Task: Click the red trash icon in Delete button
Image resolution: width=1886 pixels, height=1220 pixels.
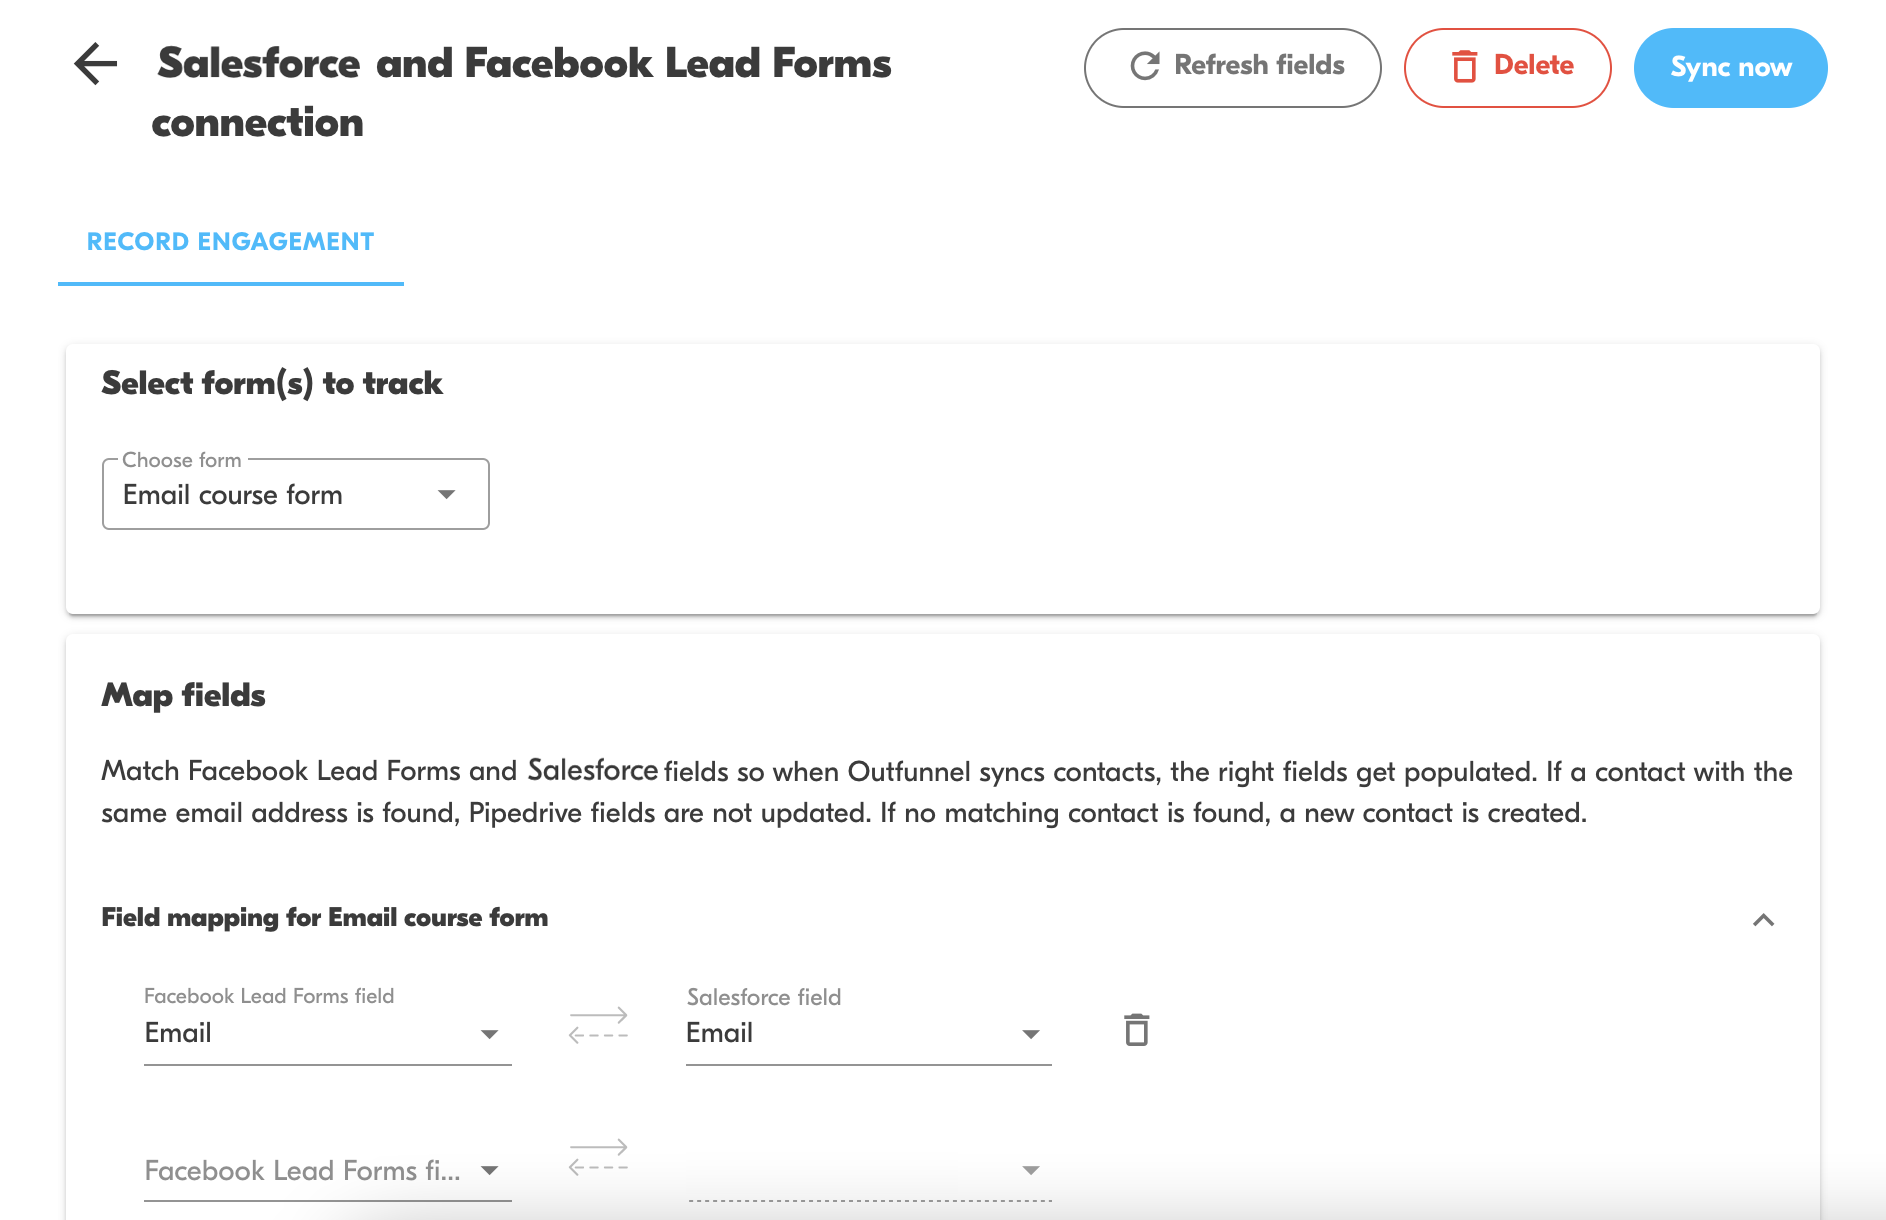Action: click(x=1464, y=67)
